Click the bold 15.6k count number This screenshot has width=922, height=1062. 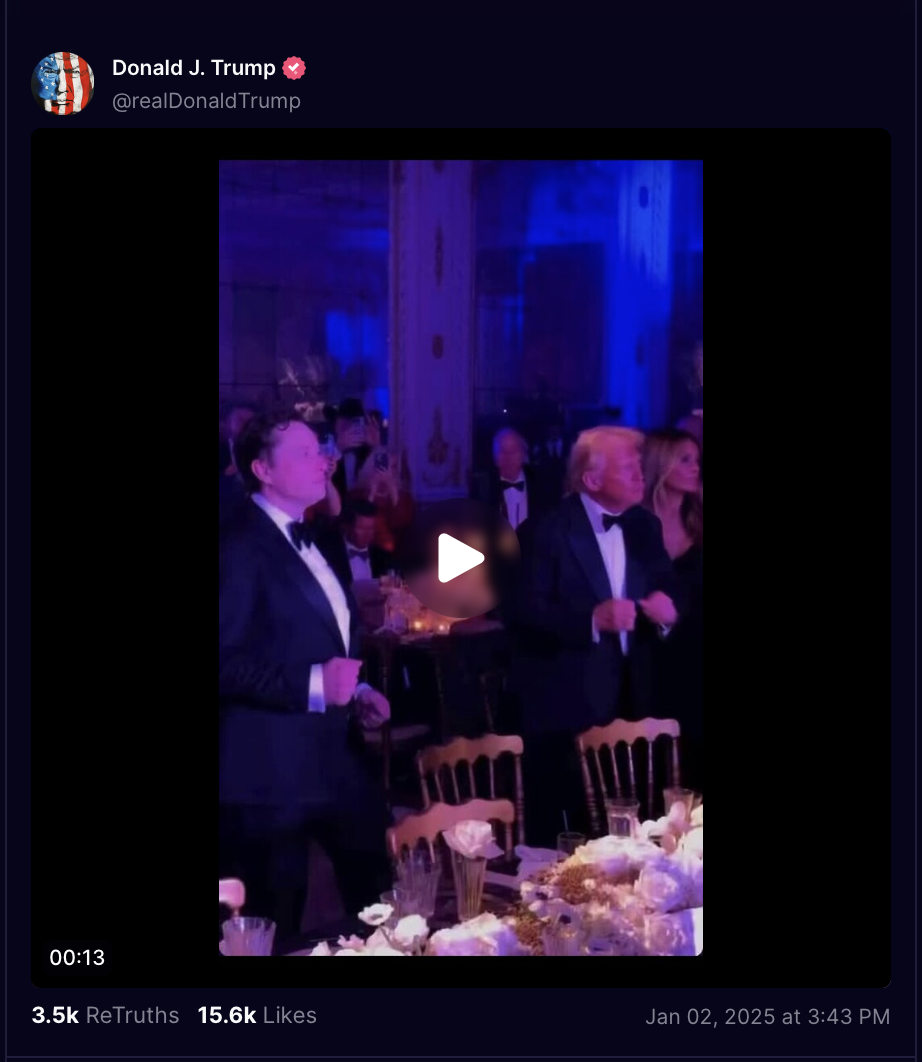tap(227, 1015)
